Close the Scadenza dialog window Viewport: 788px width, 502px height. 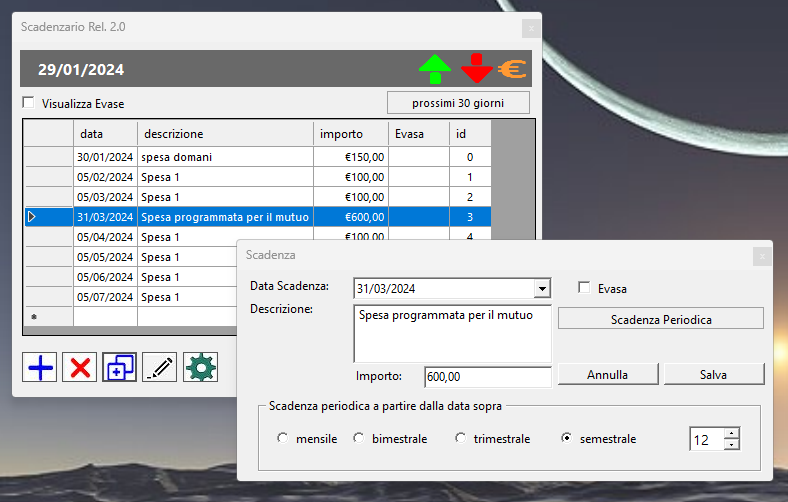click(x=762, y=256)
